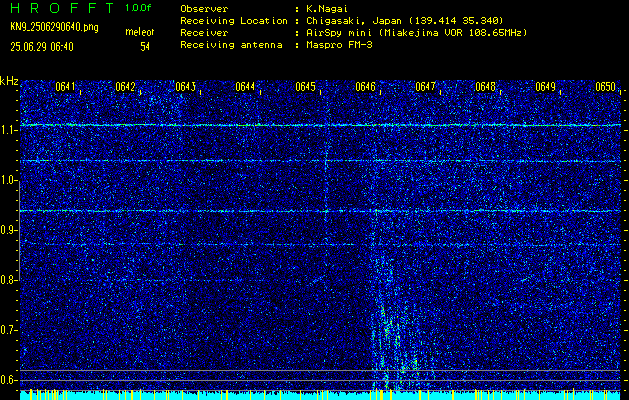The width and height of the screenshot is (629, 400).
Task: Click the cyan signal-level bar at bottom
Action: coord(320,395)
